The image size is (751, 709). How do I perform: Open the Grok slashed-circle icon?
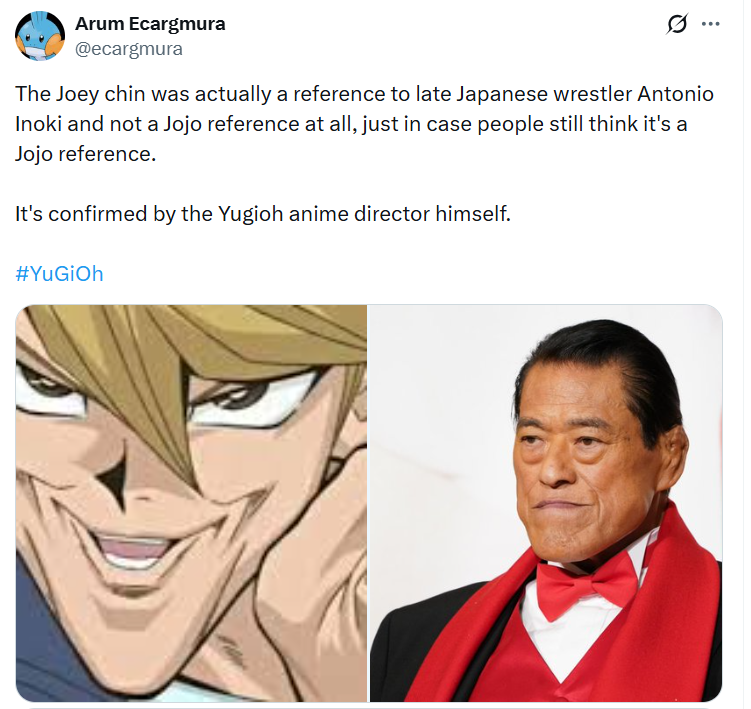(677, 23)
